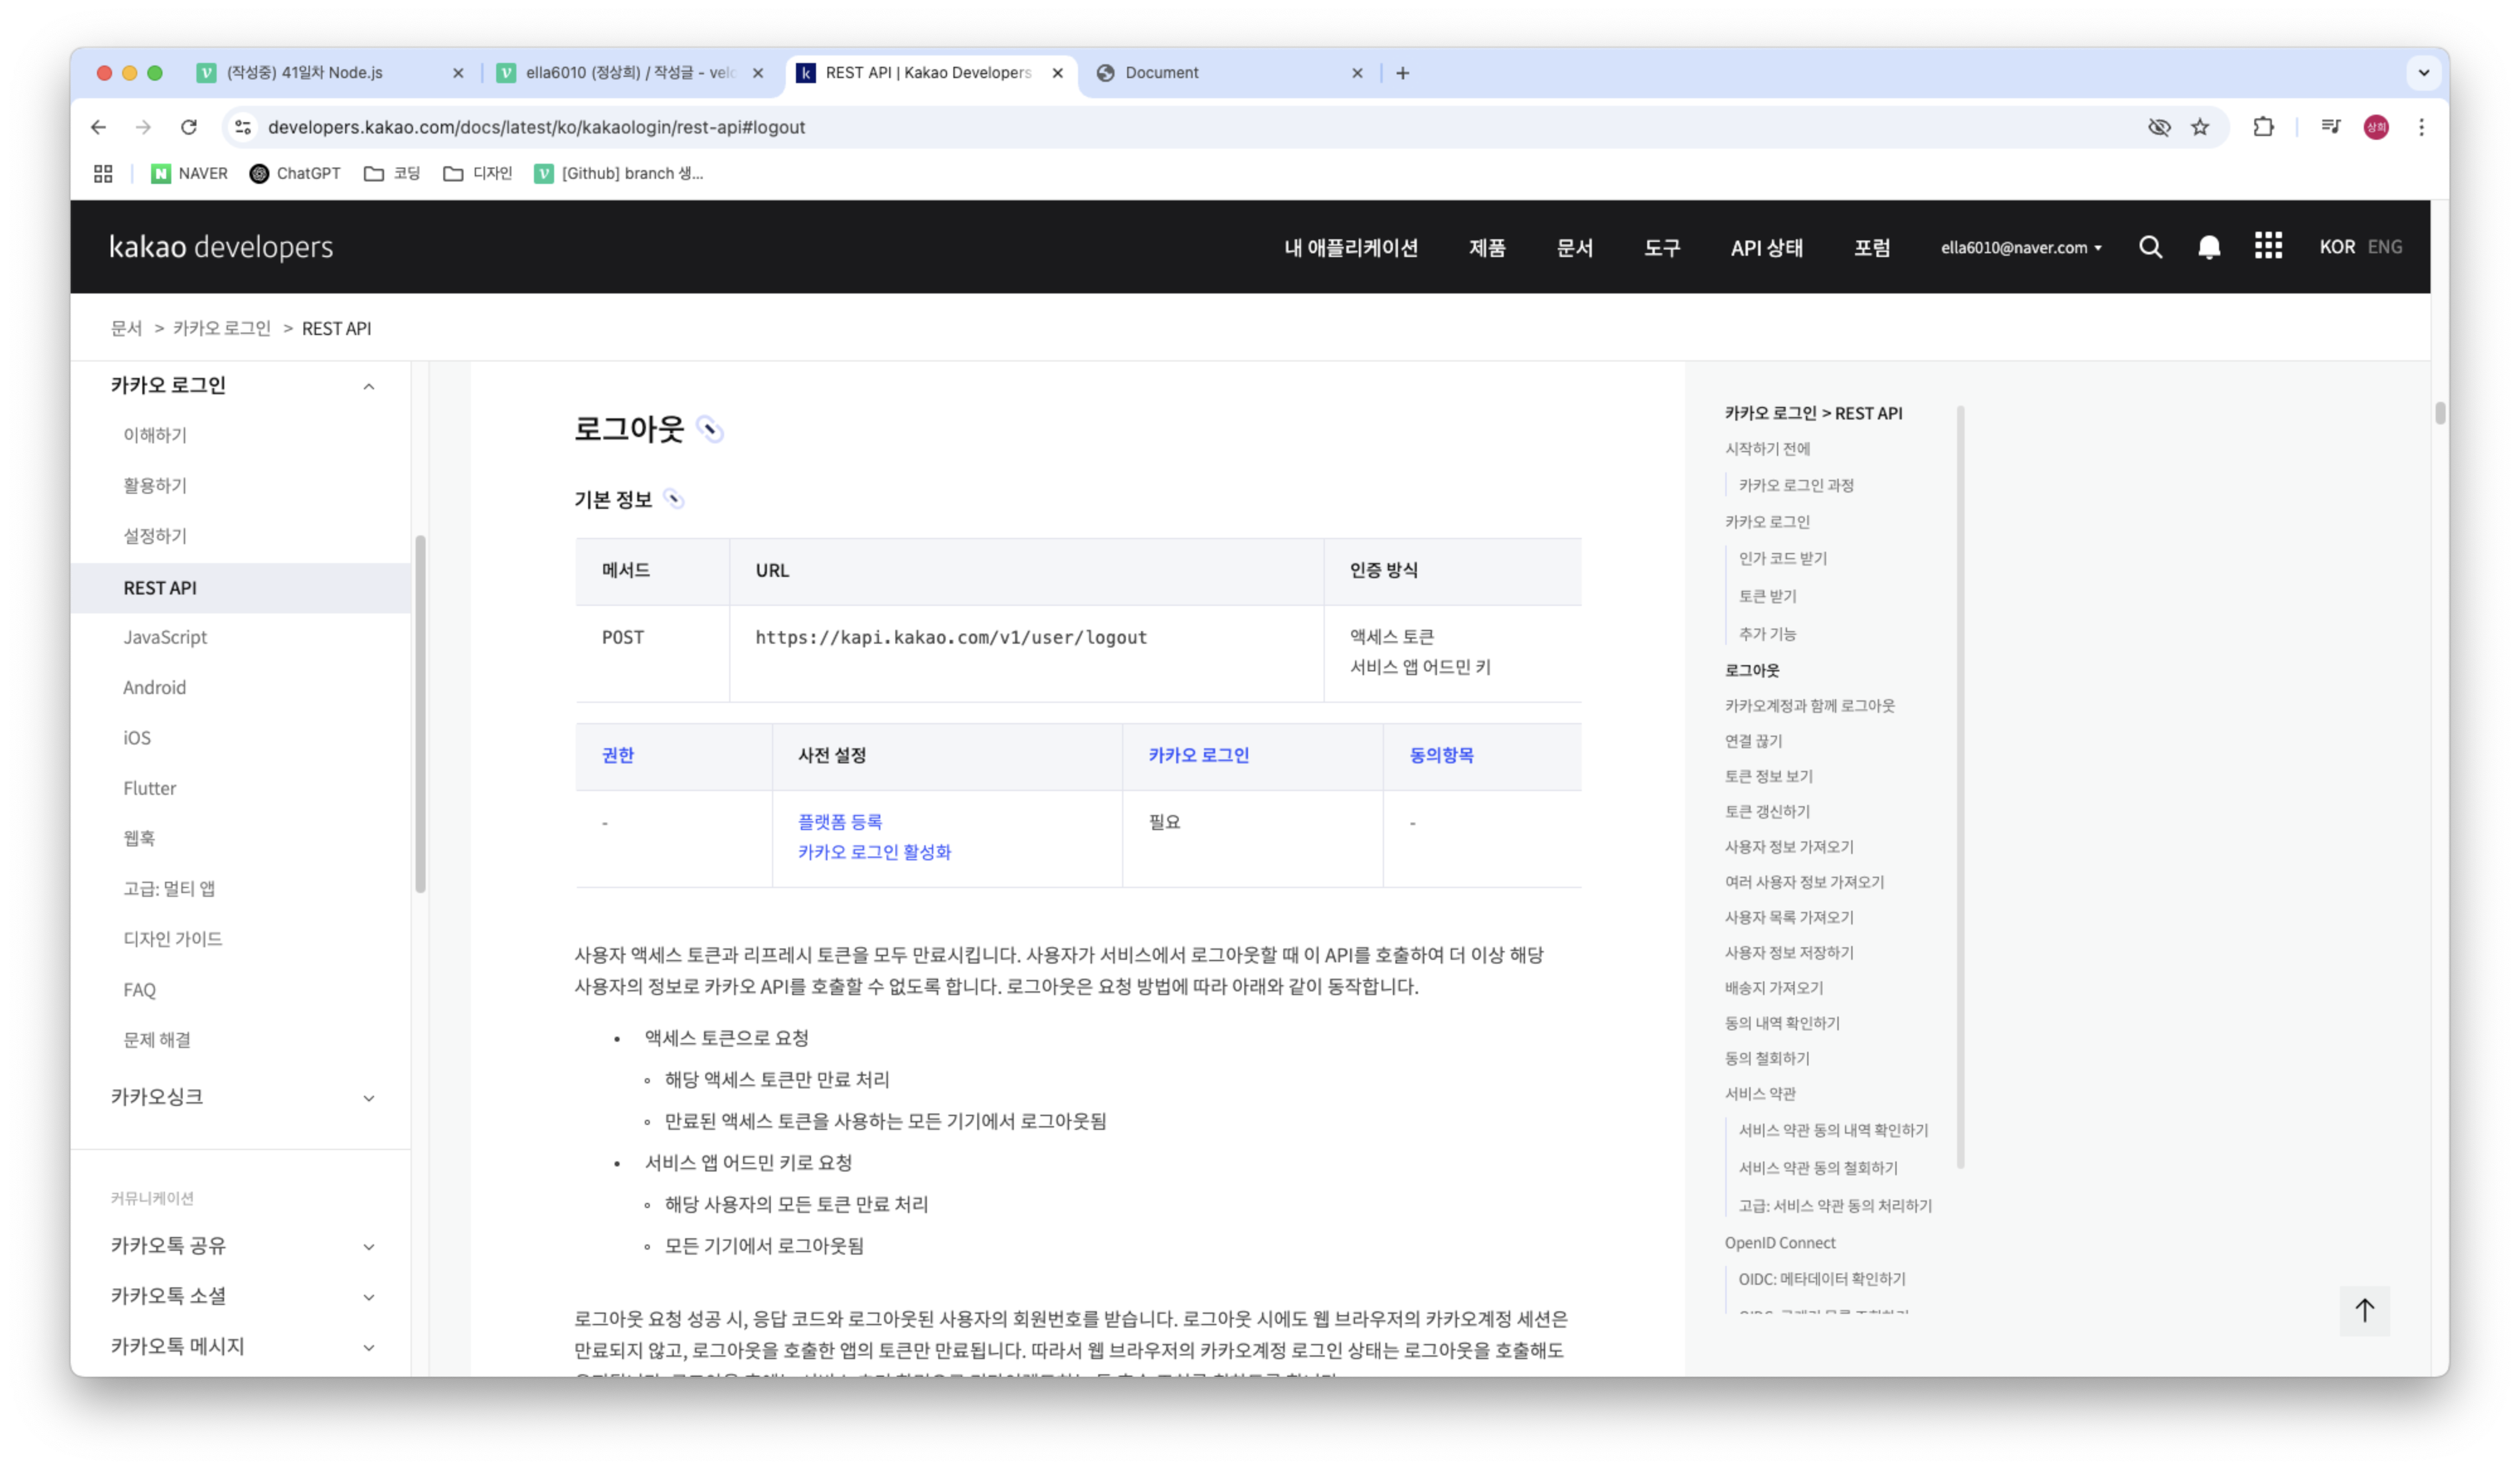The image size is (2520, 1470).
Task: Open JavaScript in the left sidebar
Action: click(165, 637)
